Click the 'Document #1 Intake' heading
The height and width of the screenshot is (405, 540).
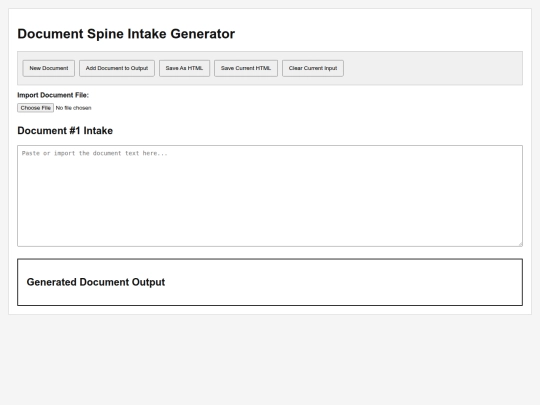tap(65, 131)
